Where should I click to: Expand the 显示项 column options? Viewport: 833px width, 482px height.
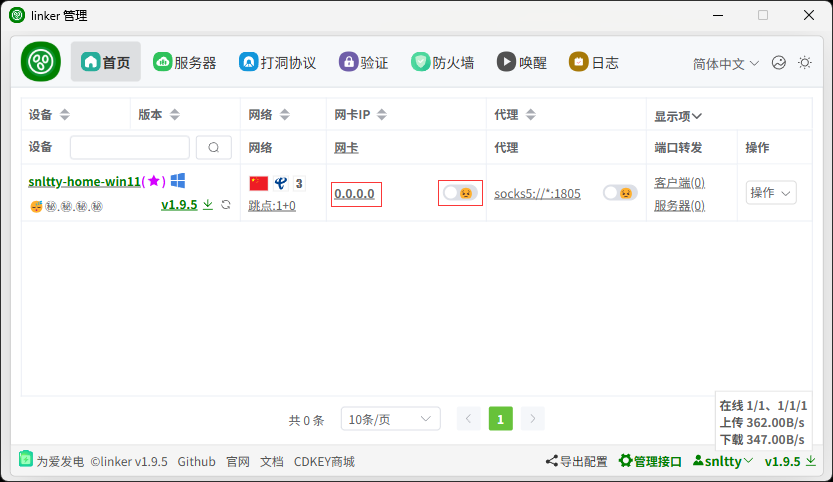pos(678,116)
